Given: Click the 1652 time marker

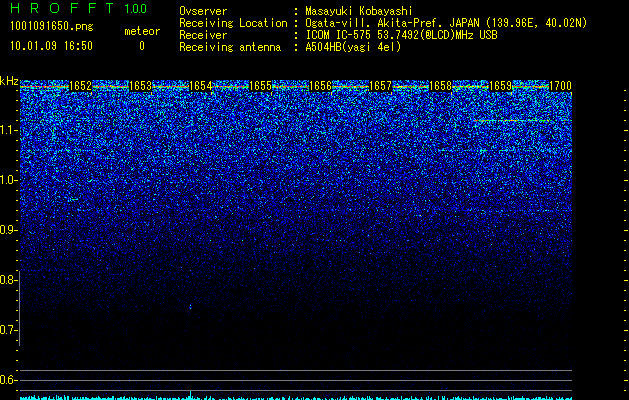Looking at the screenshot, I should [80, 86].
